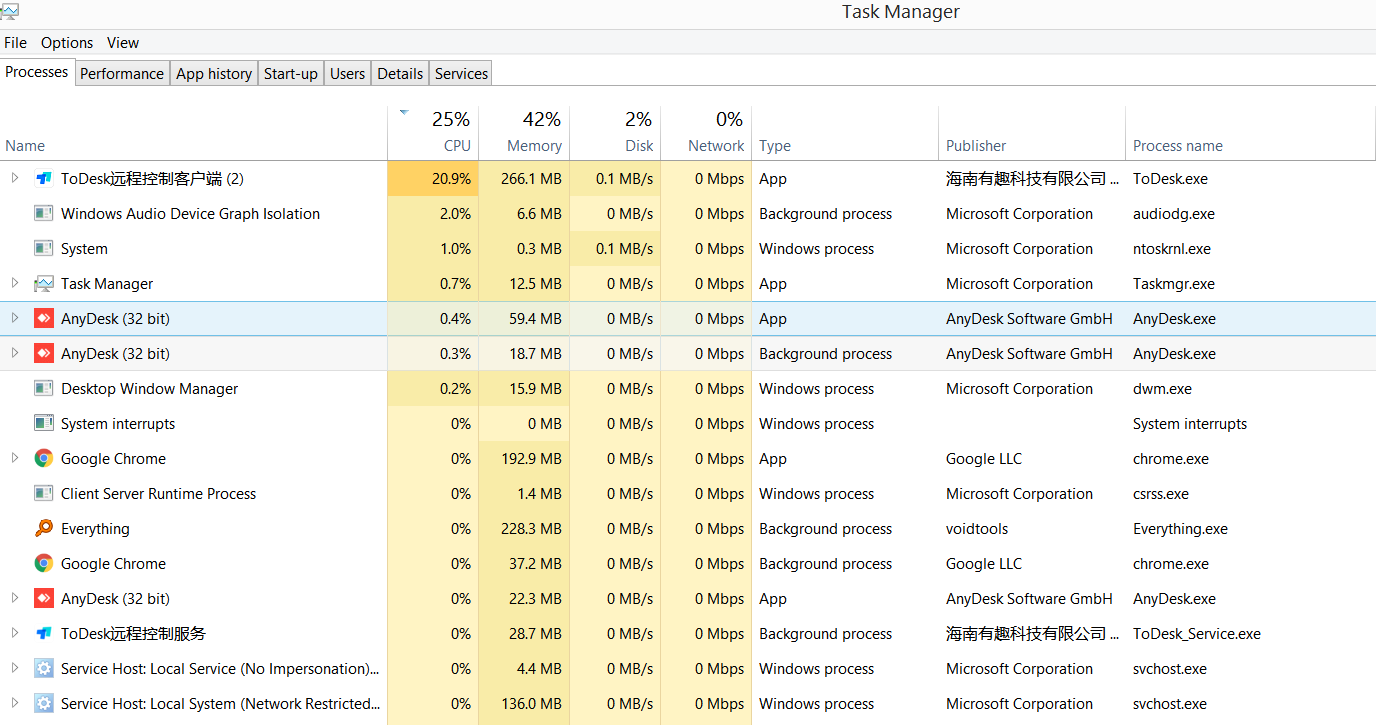Viewport: 1376px width, 725px height.
Task: Click the Local System svchost gear icon
Action: coord(43,704)
